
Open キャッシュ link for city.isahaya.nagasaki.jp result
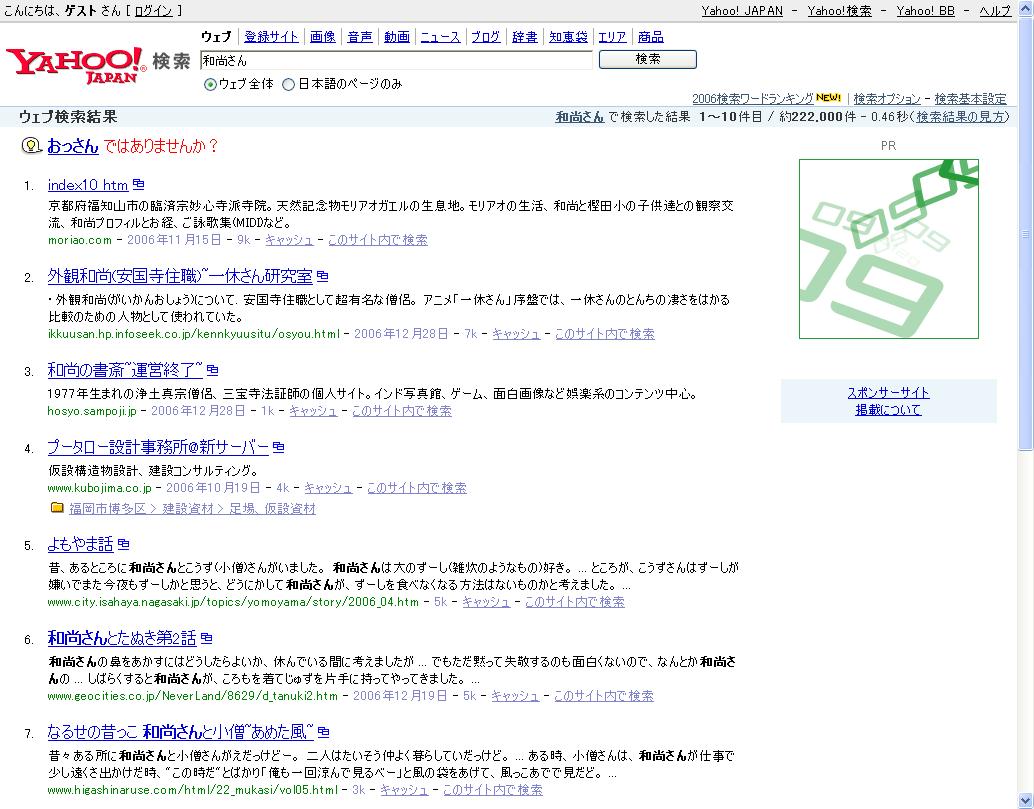(x=486, y=602)
